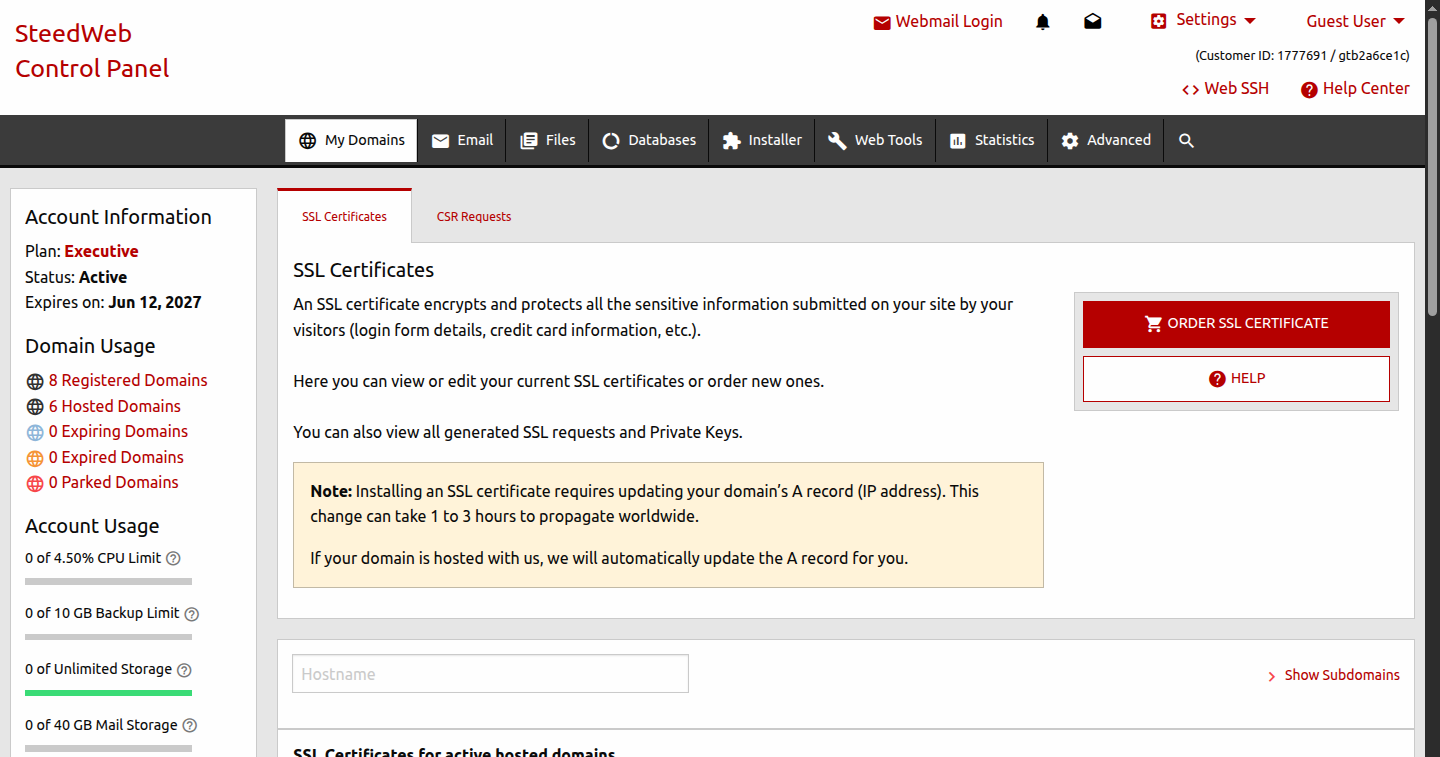View 0 Expiring Domains
Screen dimensions: 1440x757
(x=118, y=431)
